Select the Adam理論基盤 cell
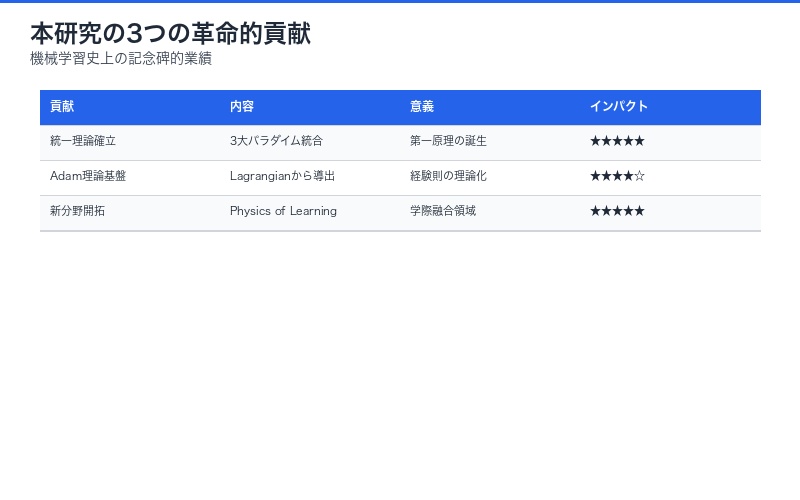The image size is (800, 500). (88, 176)
